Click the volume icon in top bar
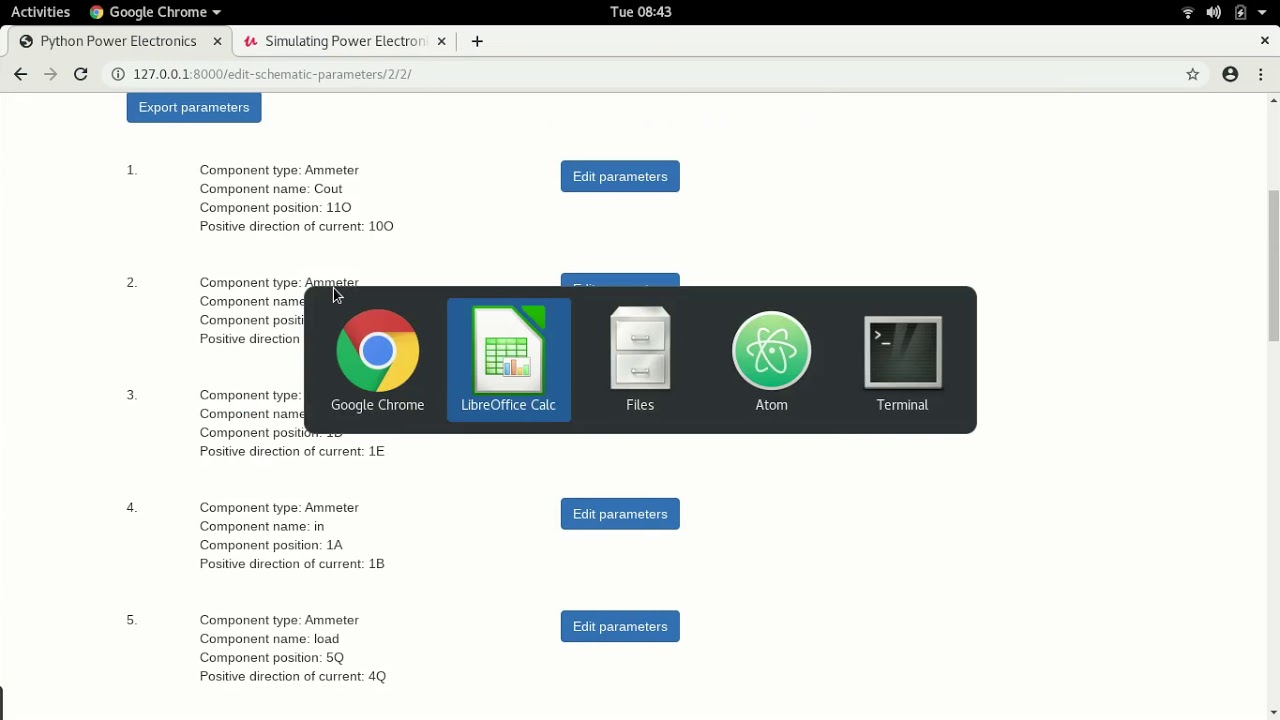Screen dimensions: 1280x720 [x=1213, y=12]
